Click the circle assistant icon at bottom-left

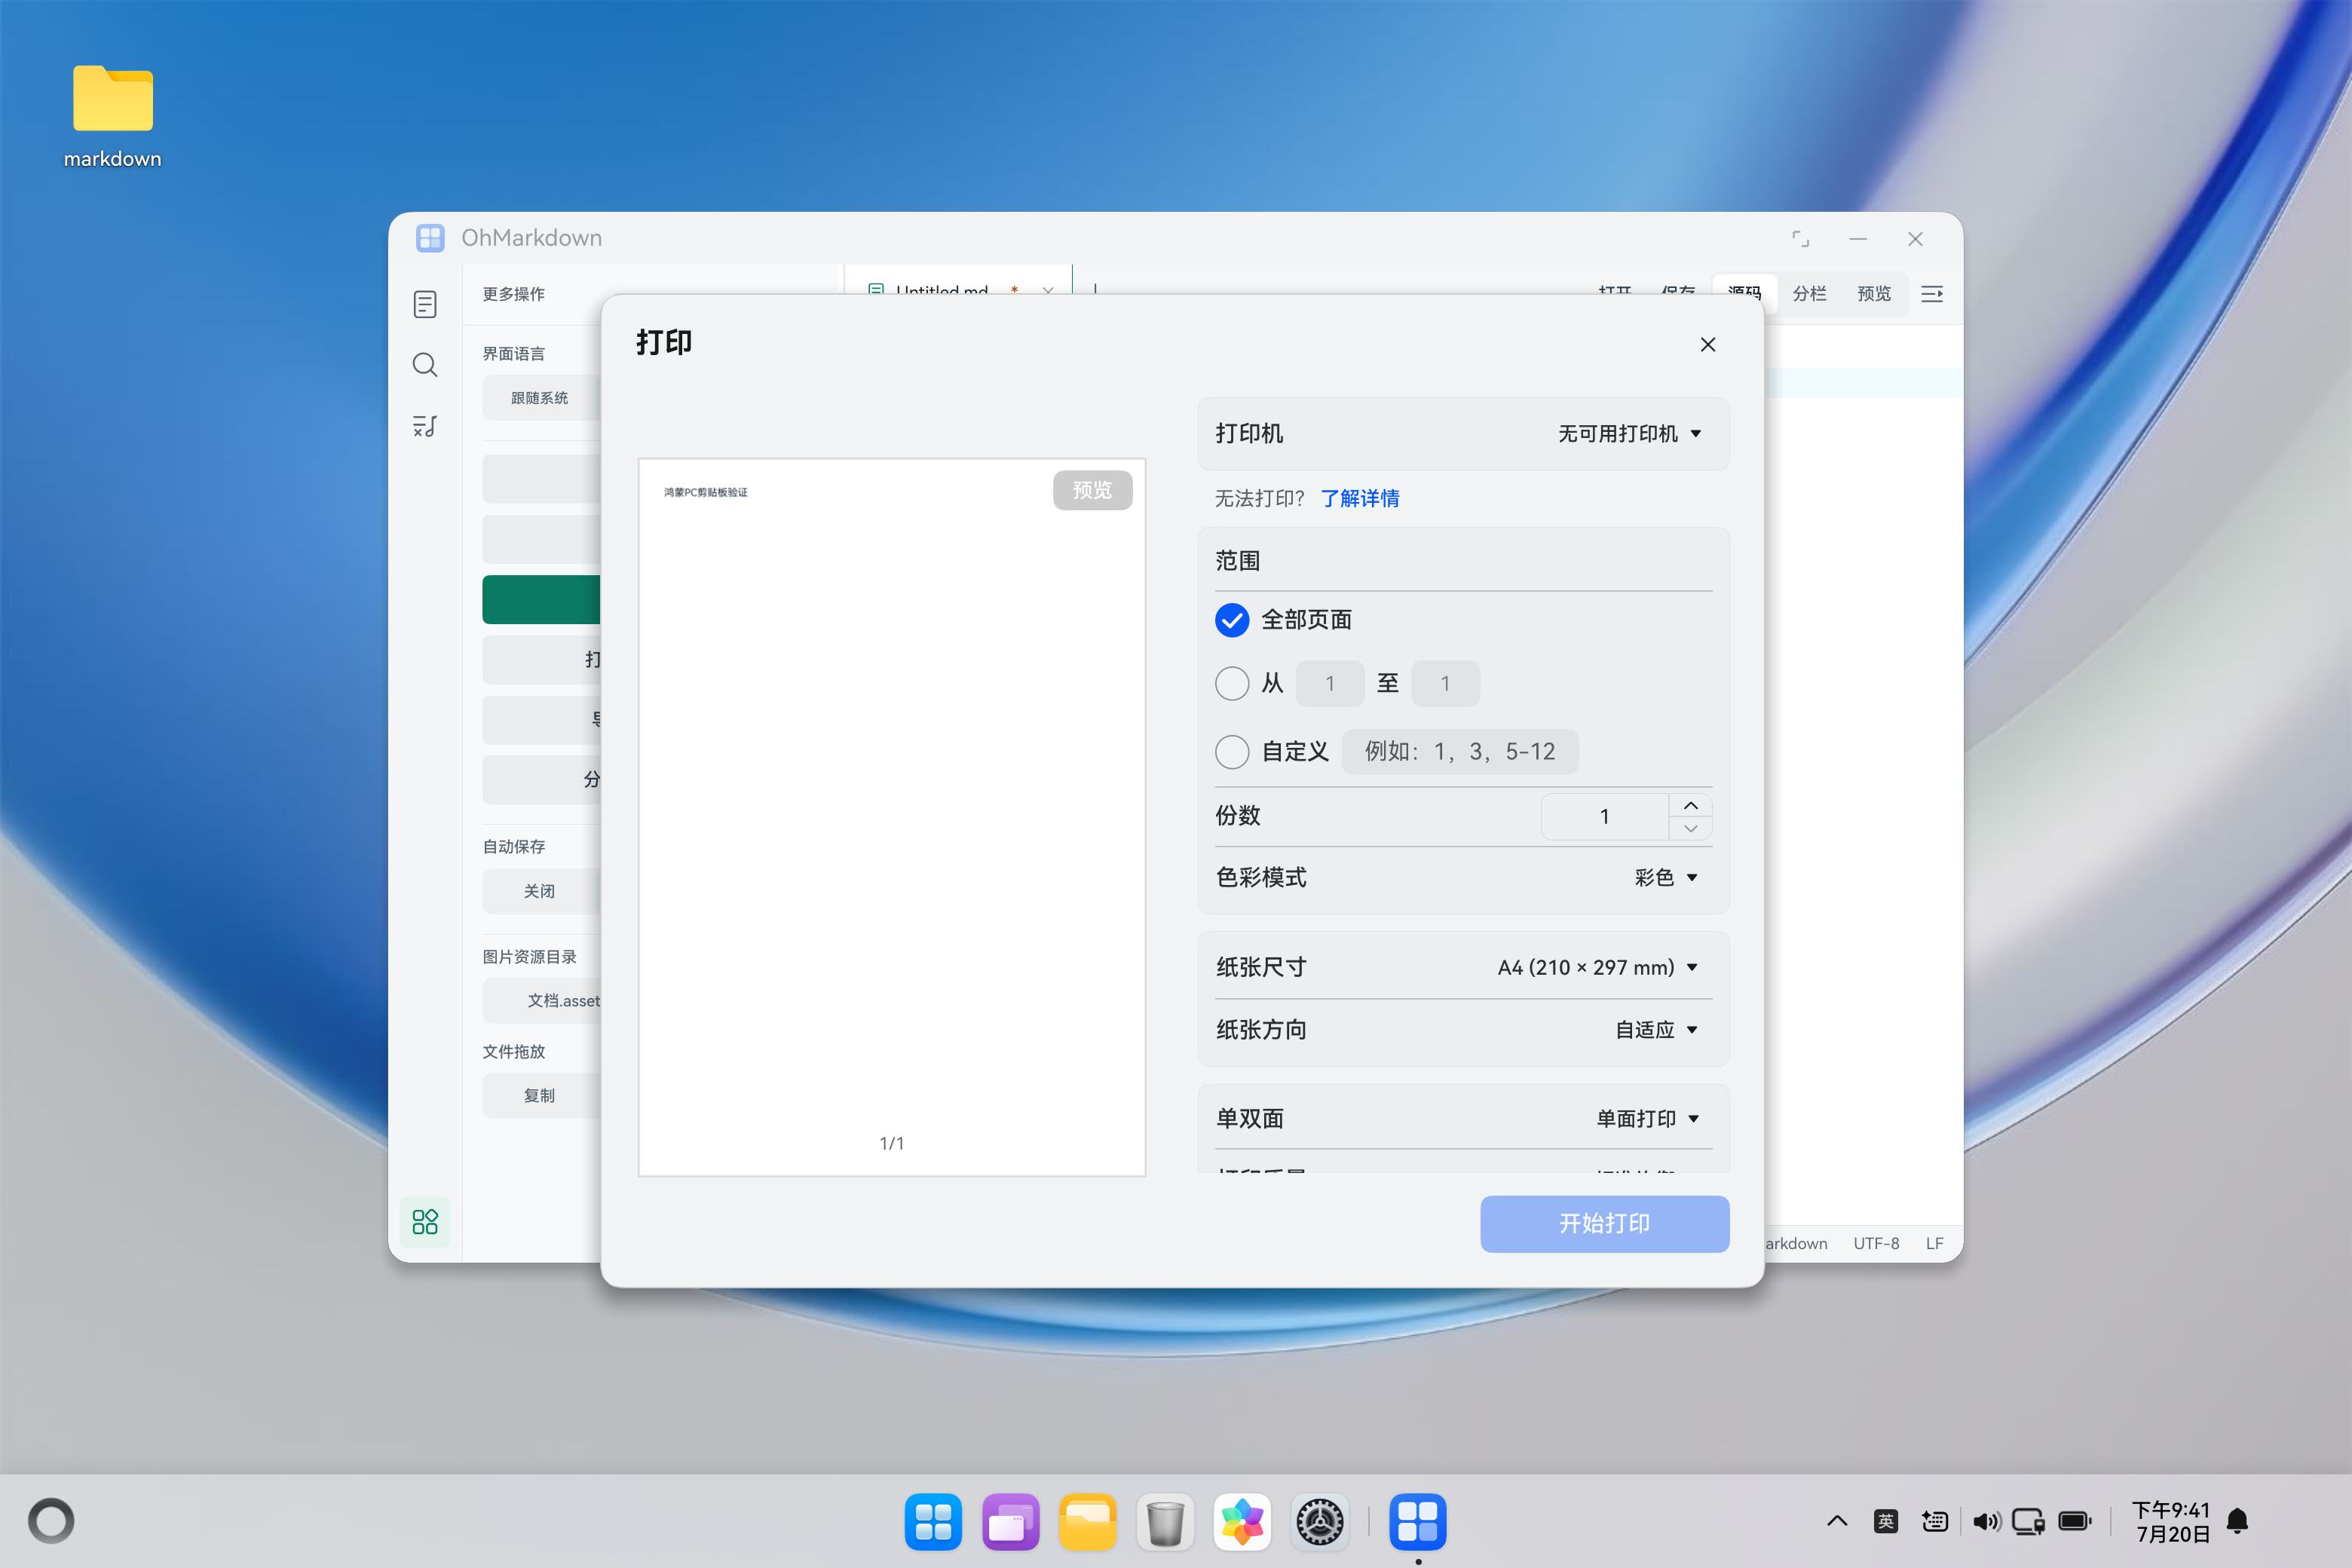point(51,1521)
